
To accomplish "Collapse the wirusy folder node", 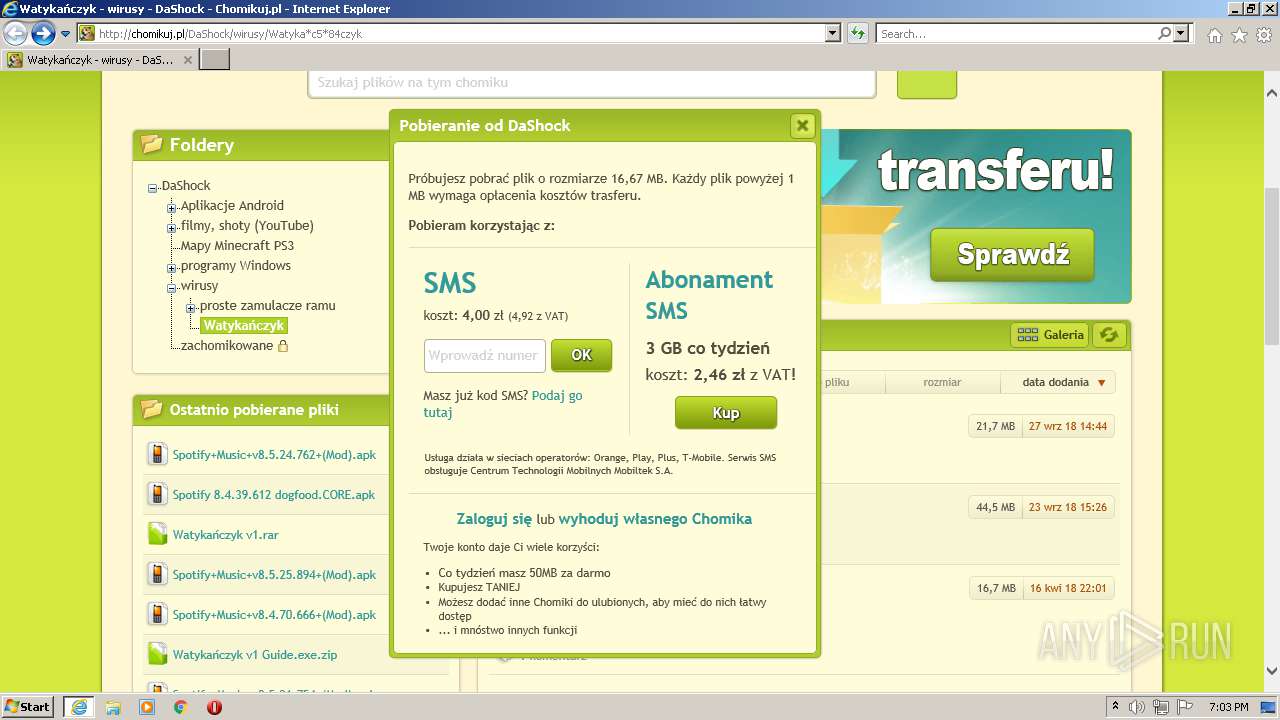I will click(x=172, y=287).
